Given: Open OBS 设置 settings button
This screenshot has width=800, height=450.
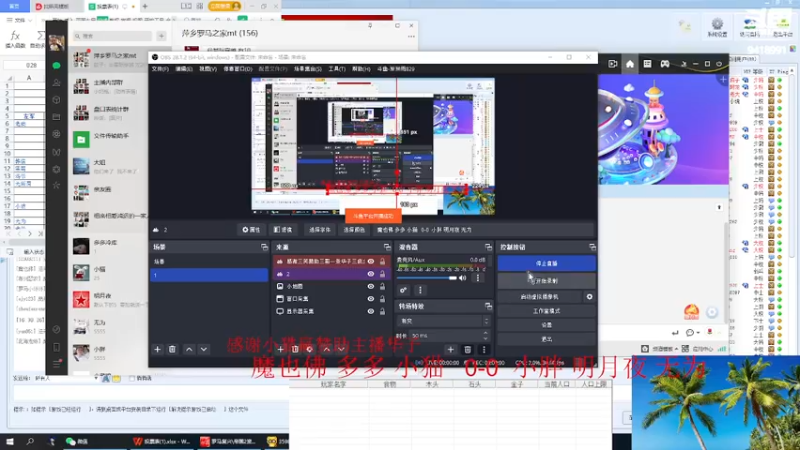Looking at the screenshot, I should tap(546, 325).
